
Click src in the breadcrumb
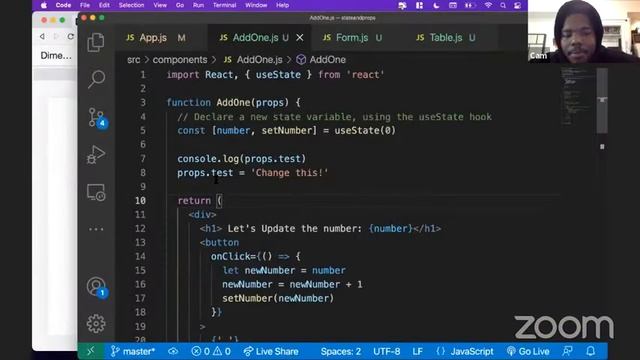133,60
